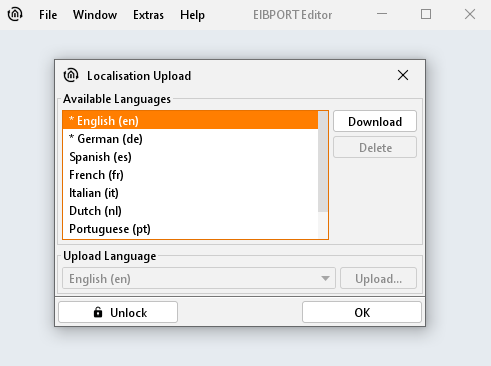Close the Localisation Upload dialog

(403, 75)
